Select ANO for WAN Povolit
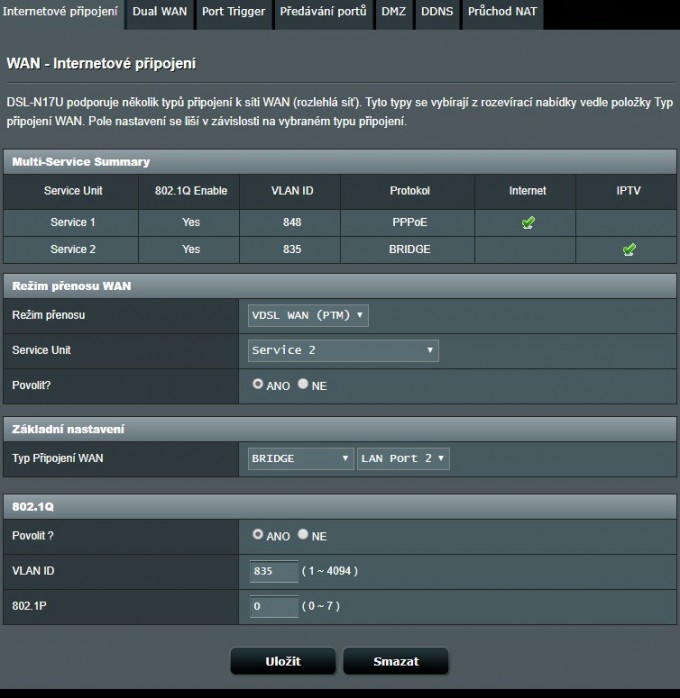This screenshot has height=698, width=680. coord(258,384)
